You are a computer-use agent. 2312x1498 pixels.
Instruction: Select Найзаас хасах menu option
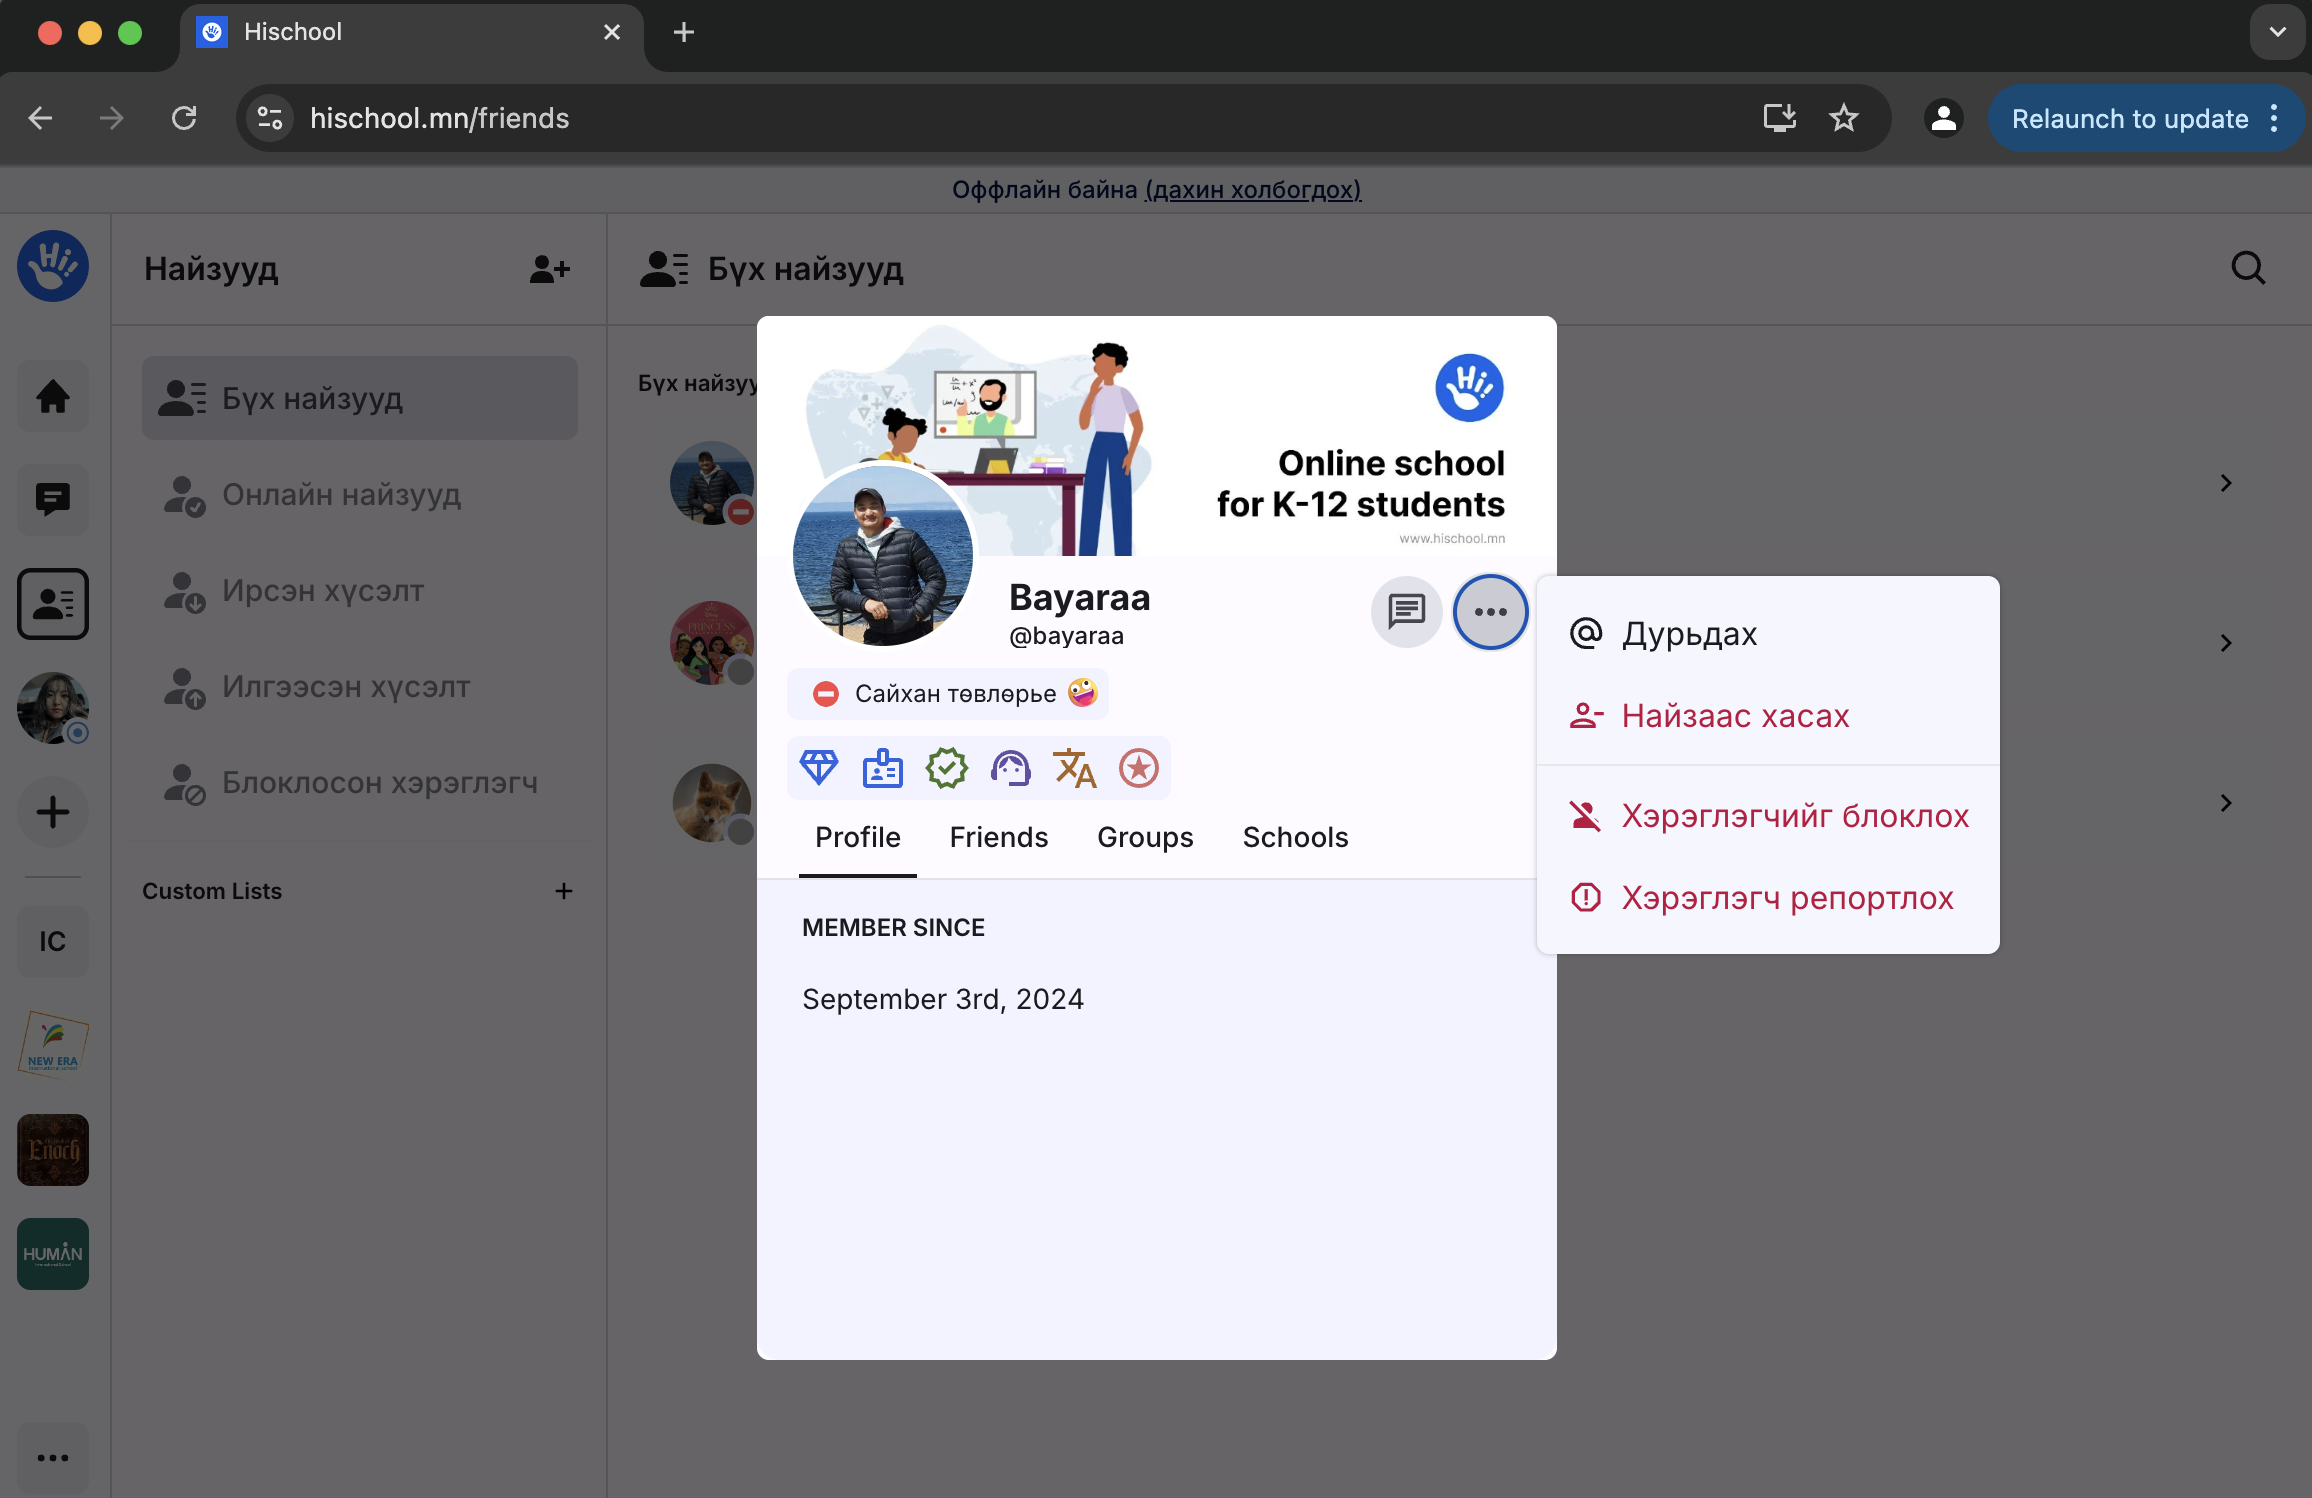pyautogui.click(x=1735, y=716)
